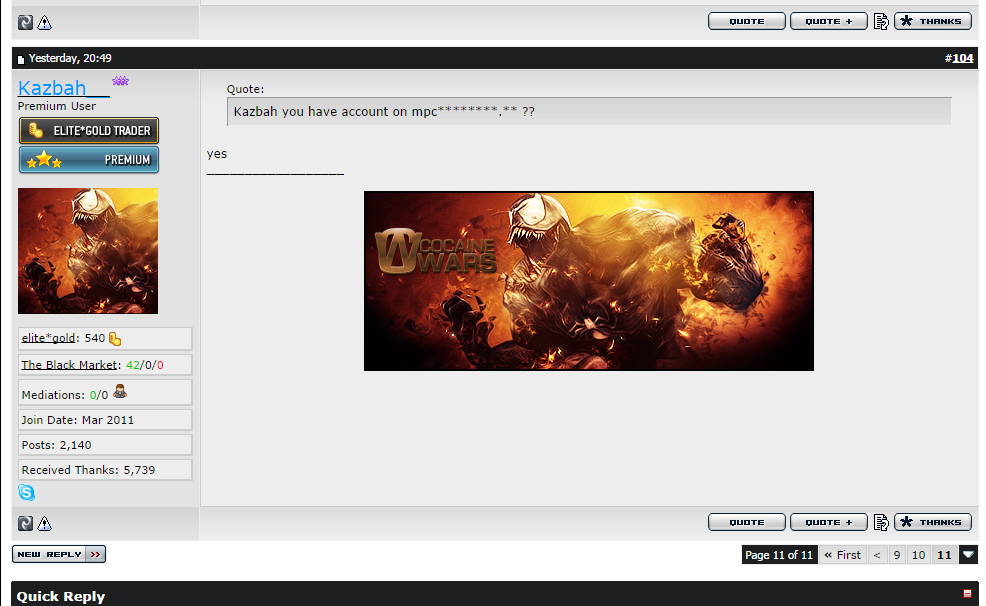The height and width of the screenshot is (606, 986).
Task: Click the post status icon next to Yesterday, 20:49
Action: (x=21, y=59)
